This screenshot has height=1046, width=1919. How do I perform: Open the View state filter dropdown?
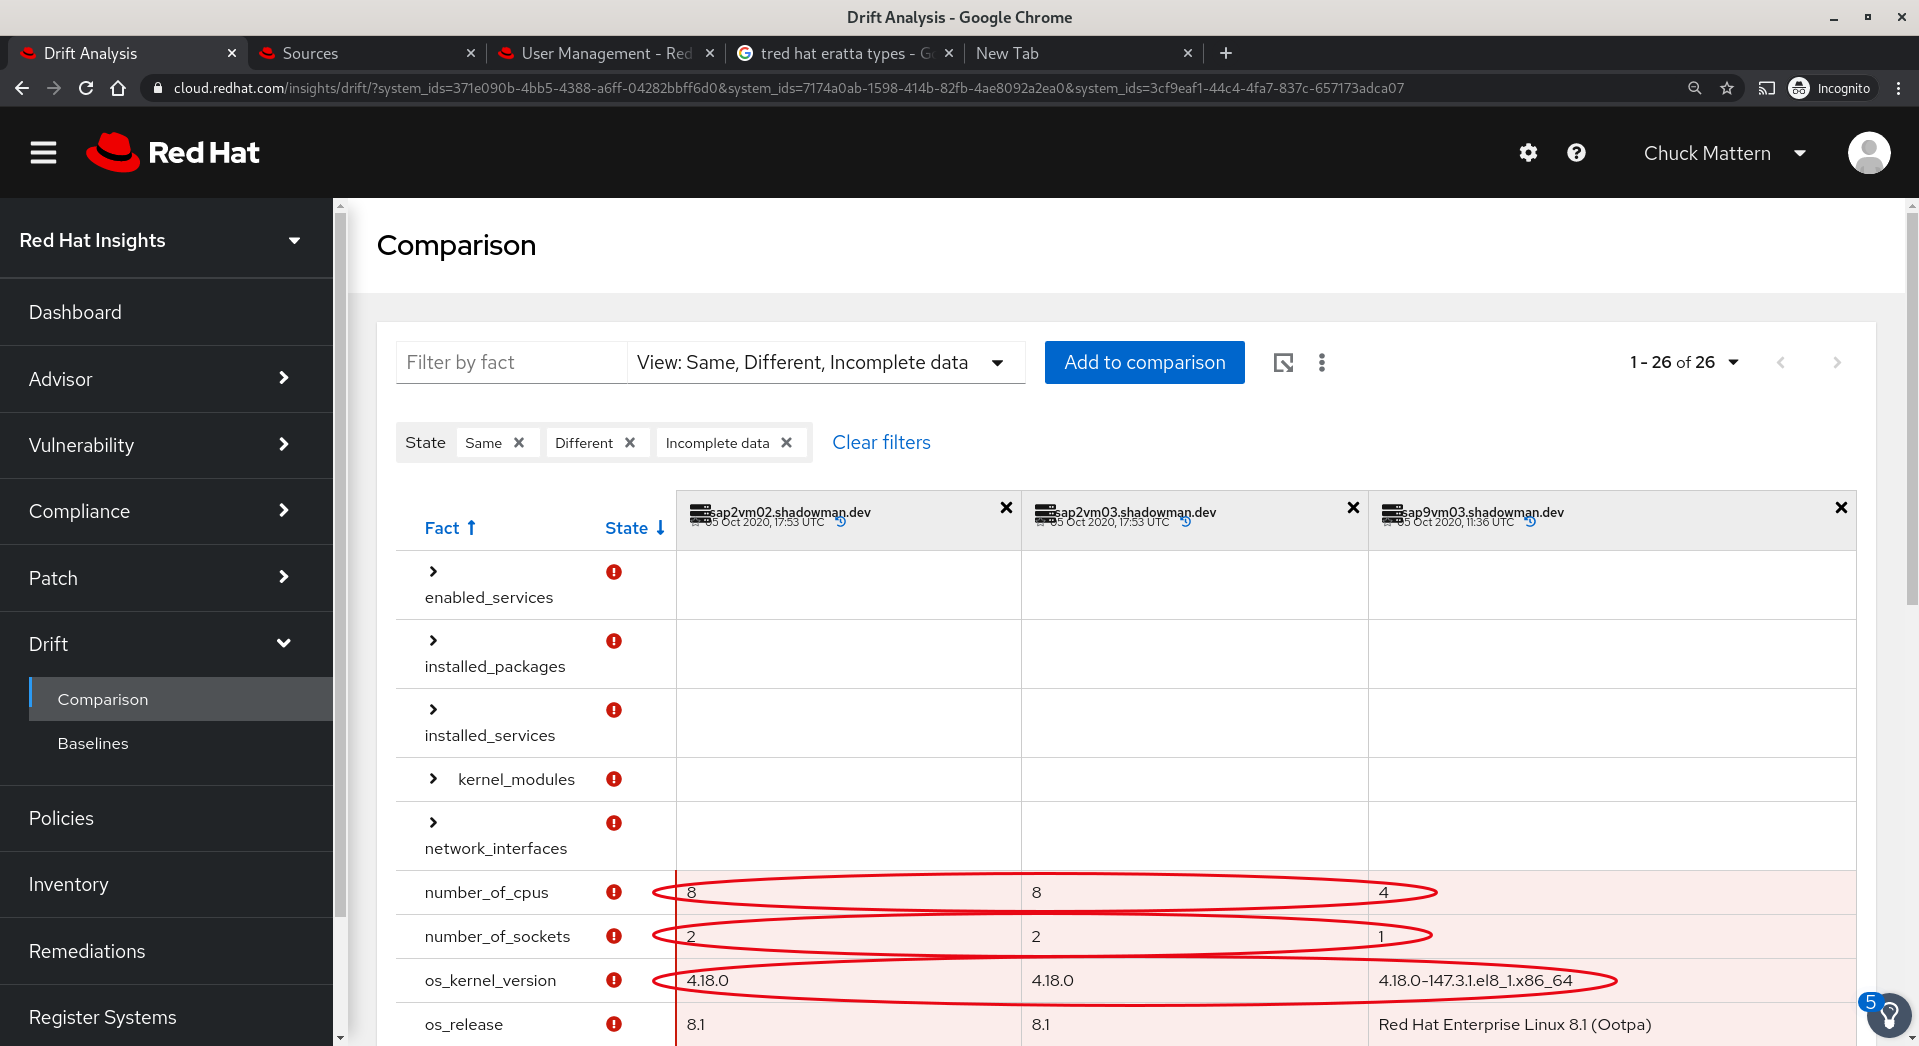pyautogui.click(x=825, y=362)
